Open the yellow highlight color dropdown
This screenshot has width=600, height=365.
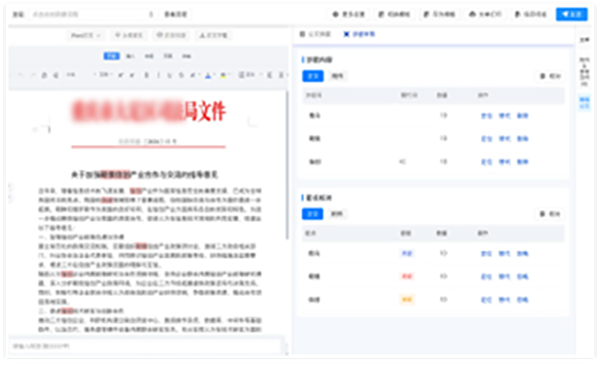click(224, 75)
